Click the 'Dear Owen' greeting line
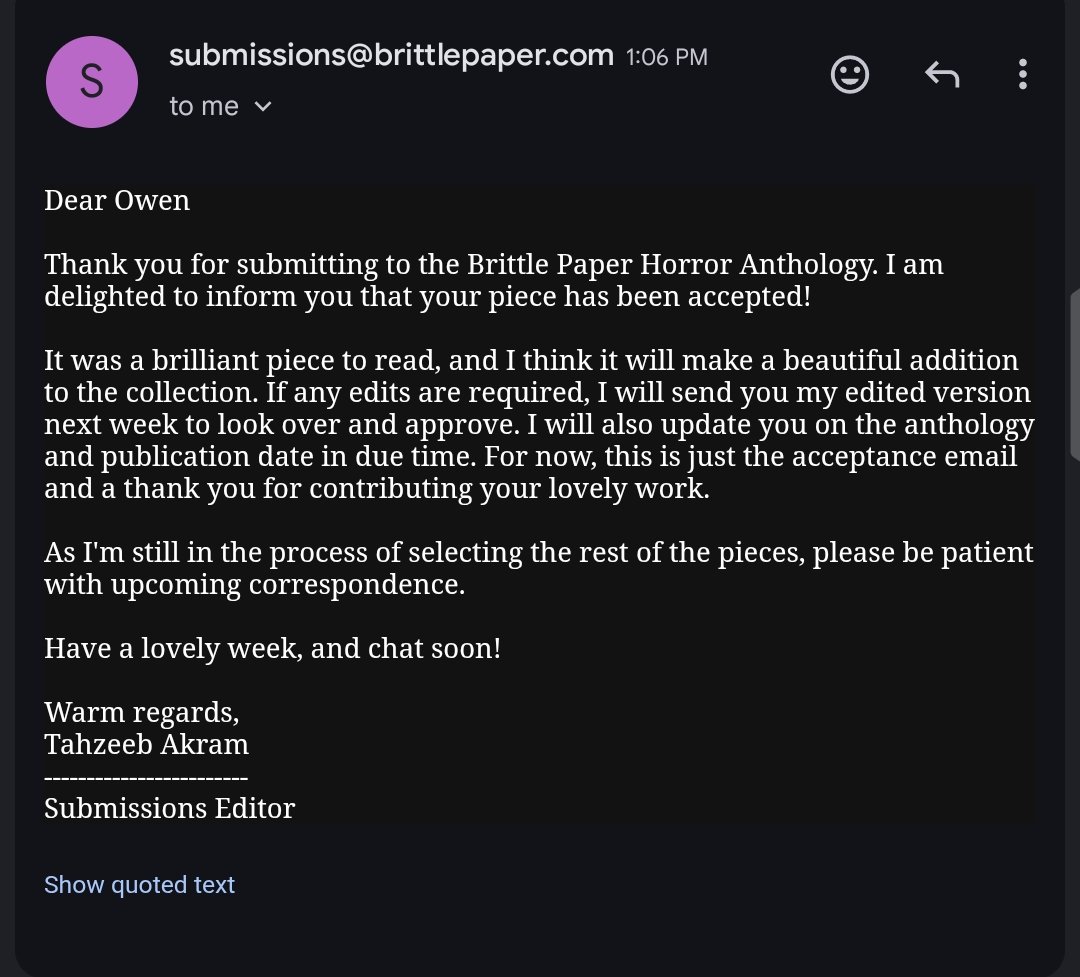This screenshot has height=977, width=1080. 117,200
